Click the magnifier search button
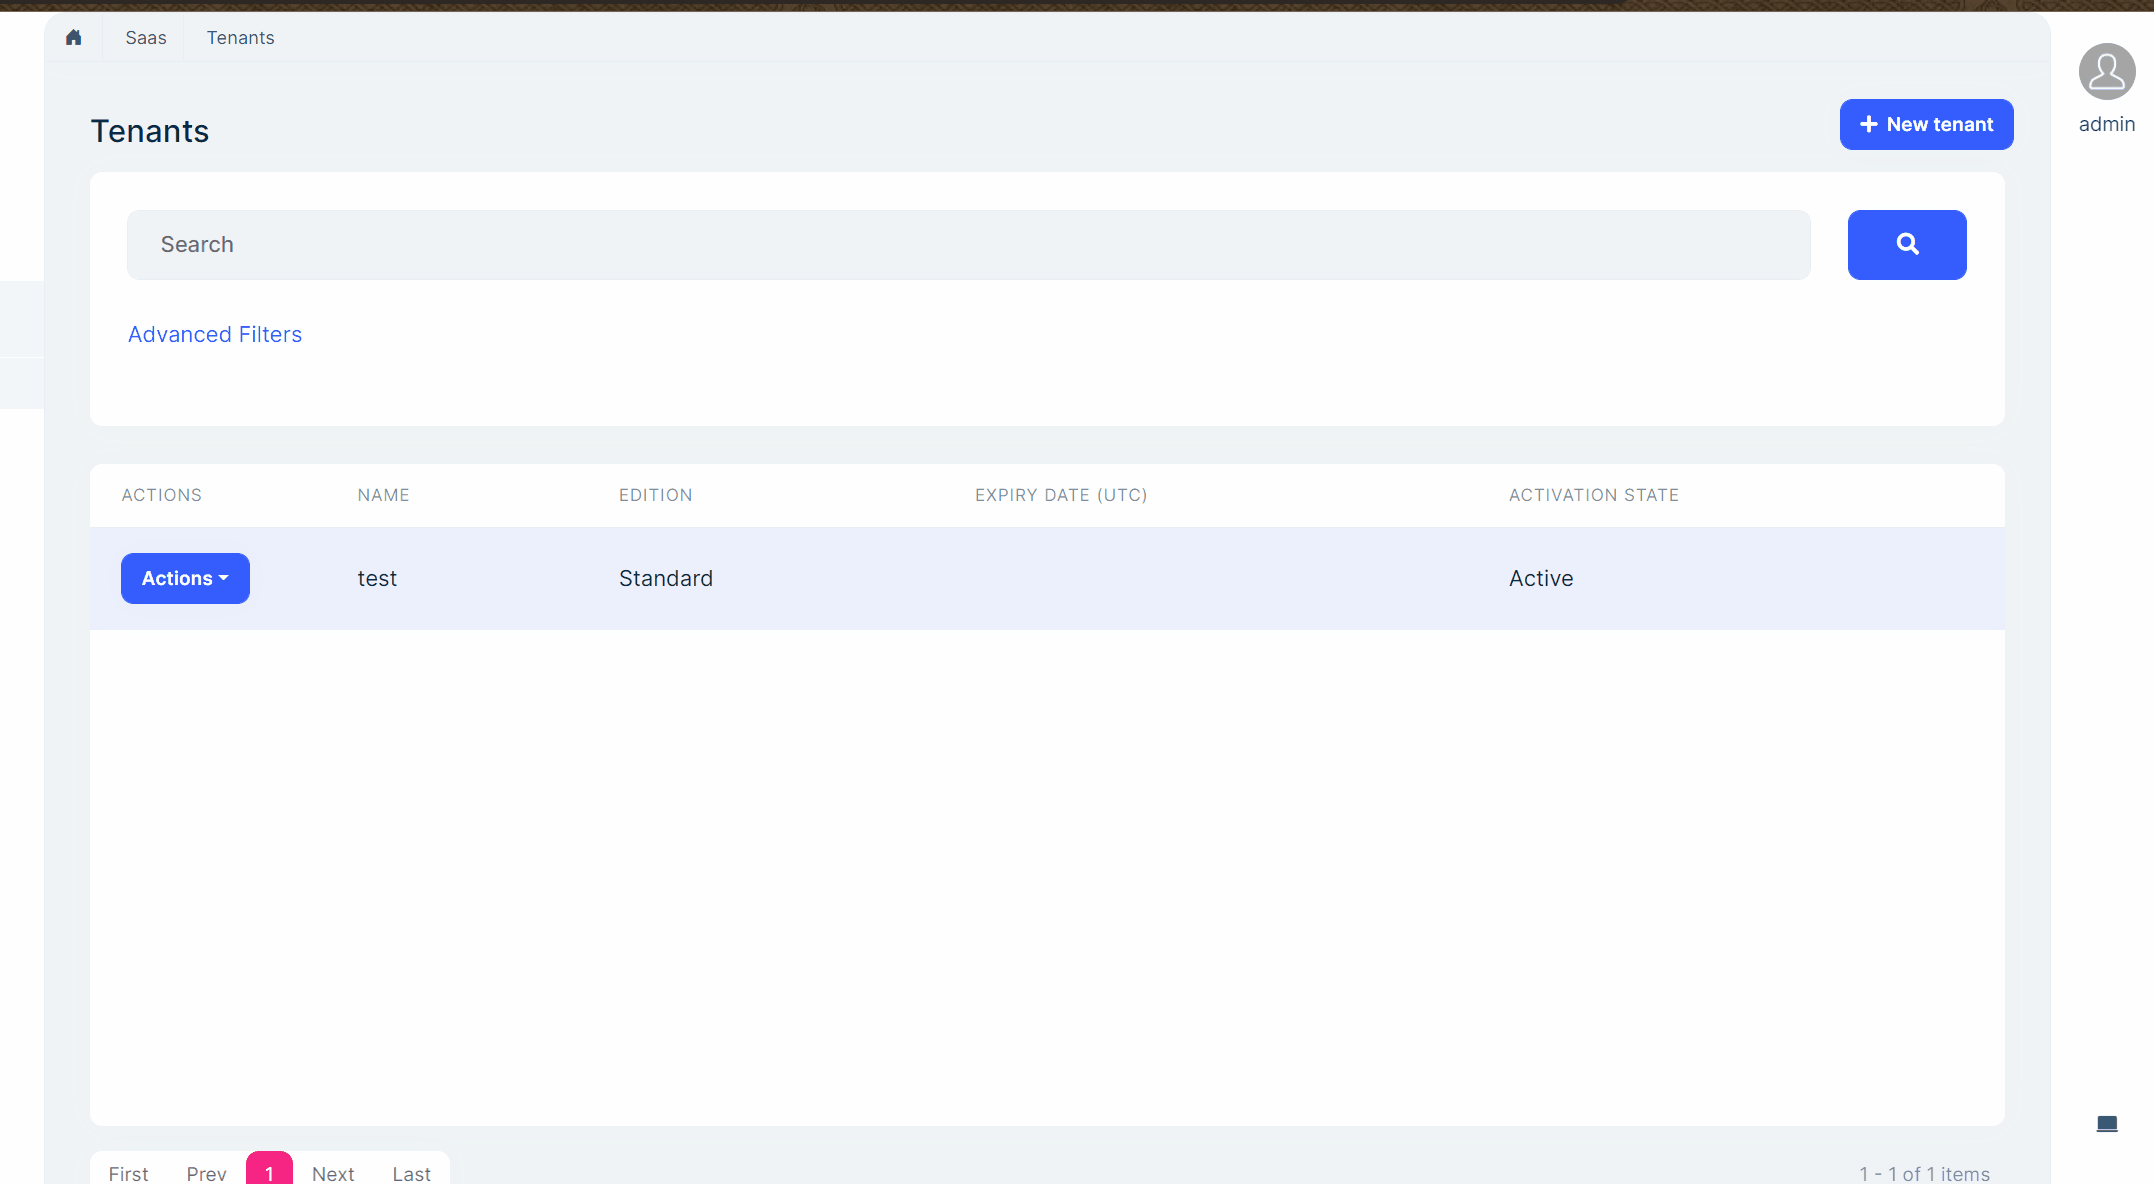Screen dimensions: 2154x1184 1906,244
